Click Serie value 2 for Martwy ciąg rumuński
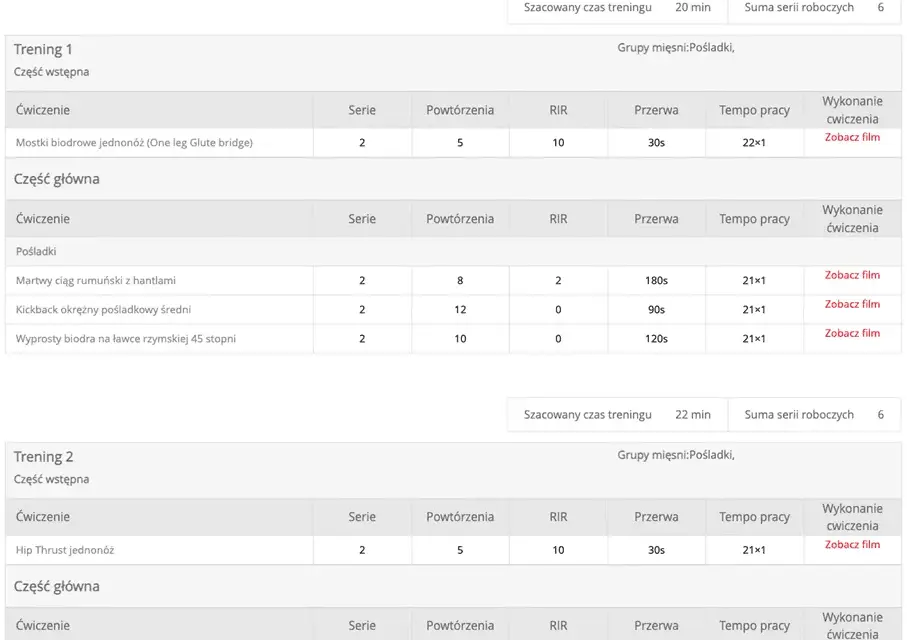 coord(362,281)
